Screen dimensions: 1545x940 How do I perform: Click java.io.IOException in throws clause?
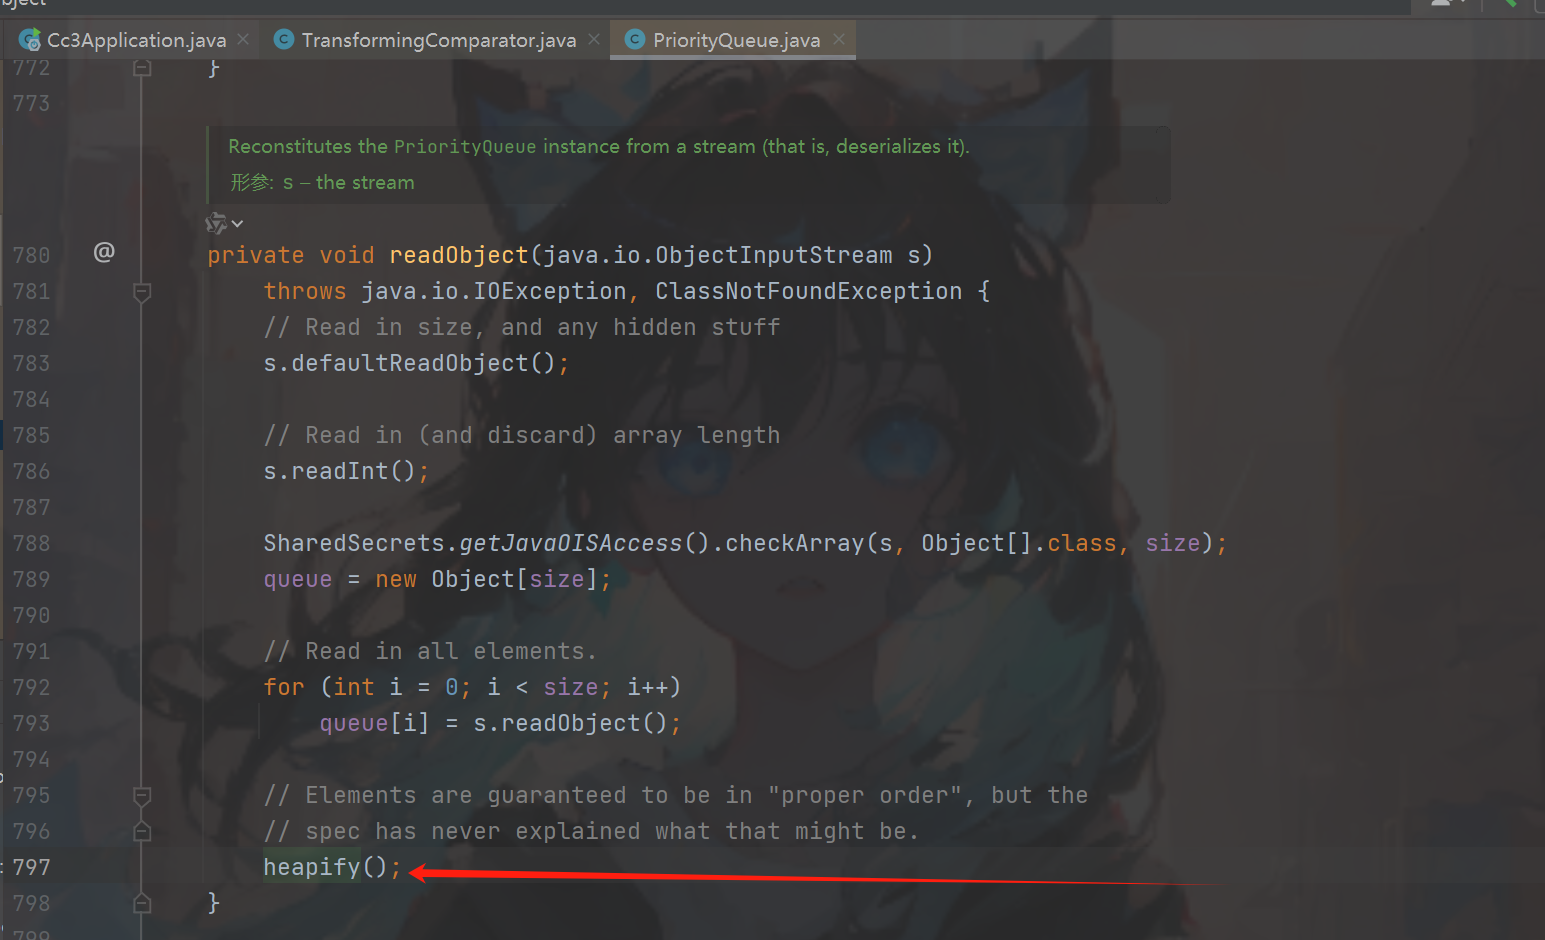[494, 291]
